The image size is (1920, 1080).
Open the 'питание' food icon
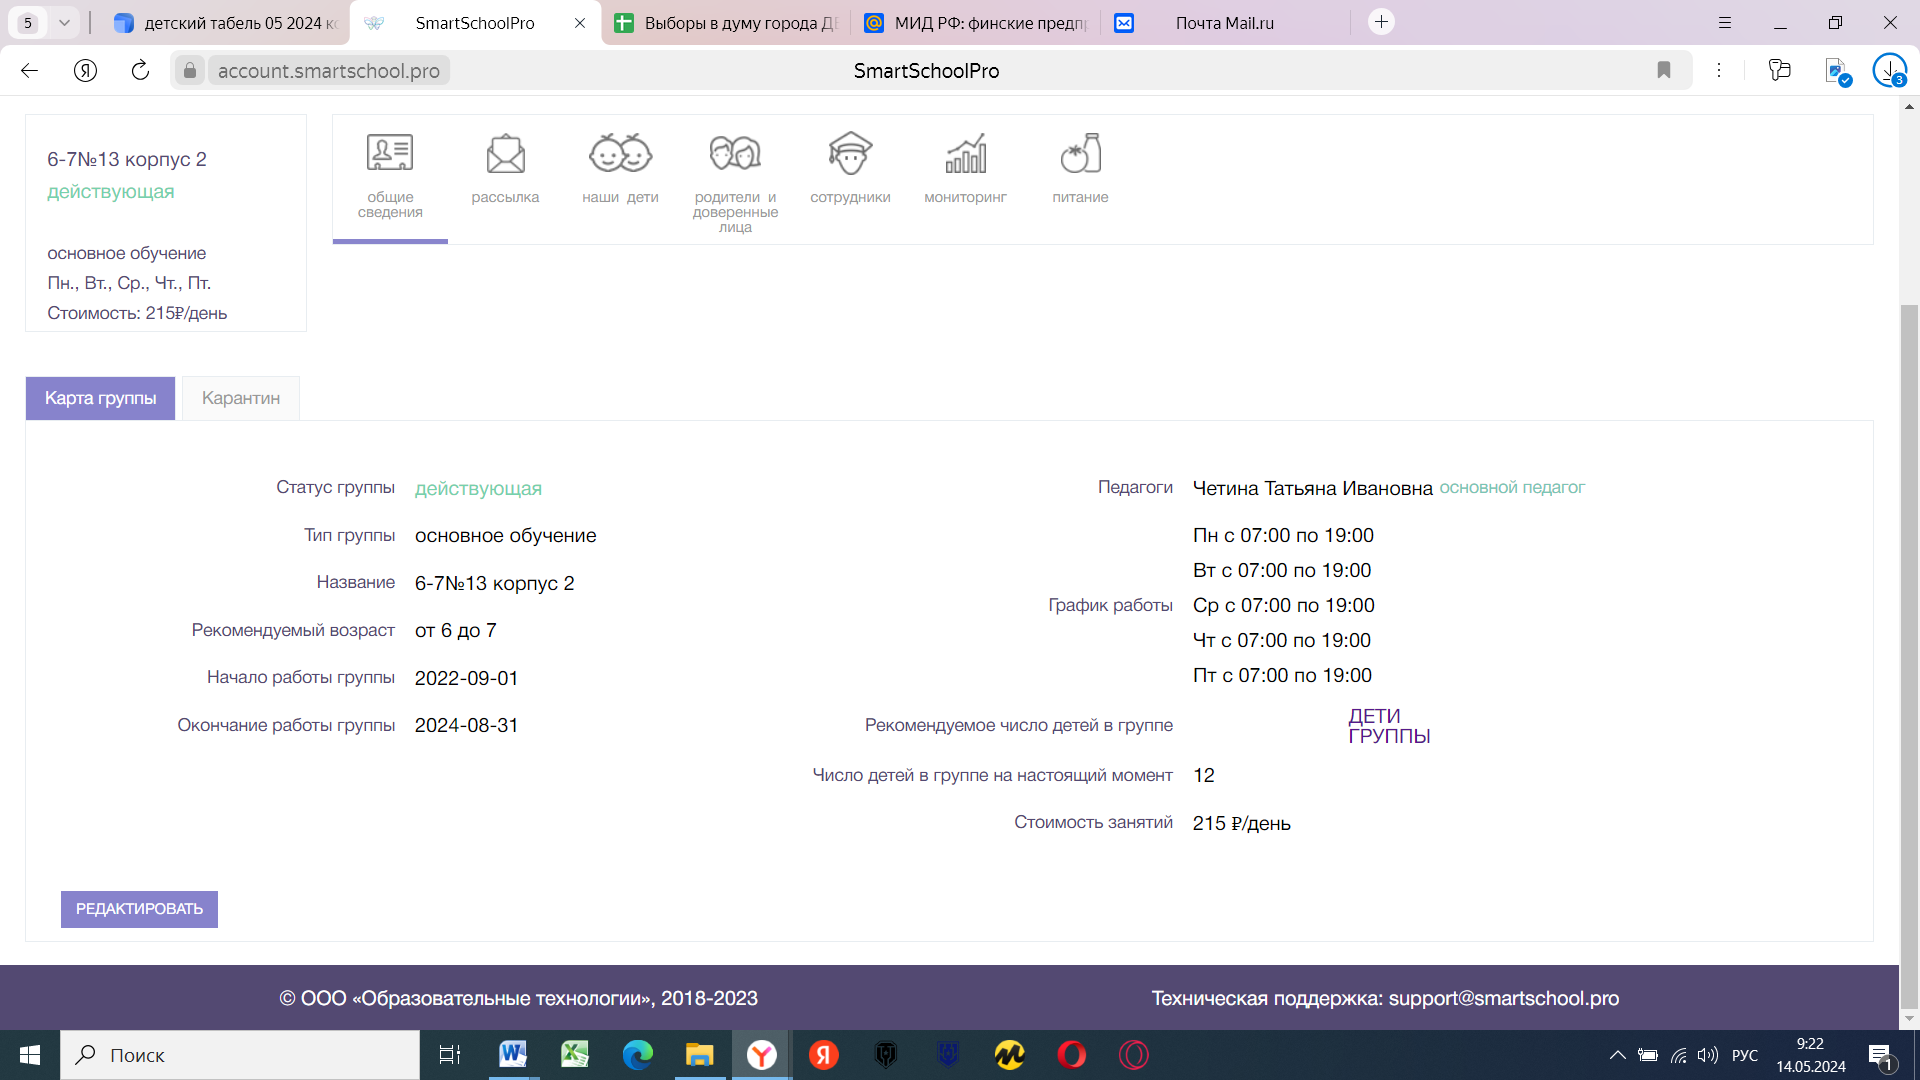[1080, 155]
